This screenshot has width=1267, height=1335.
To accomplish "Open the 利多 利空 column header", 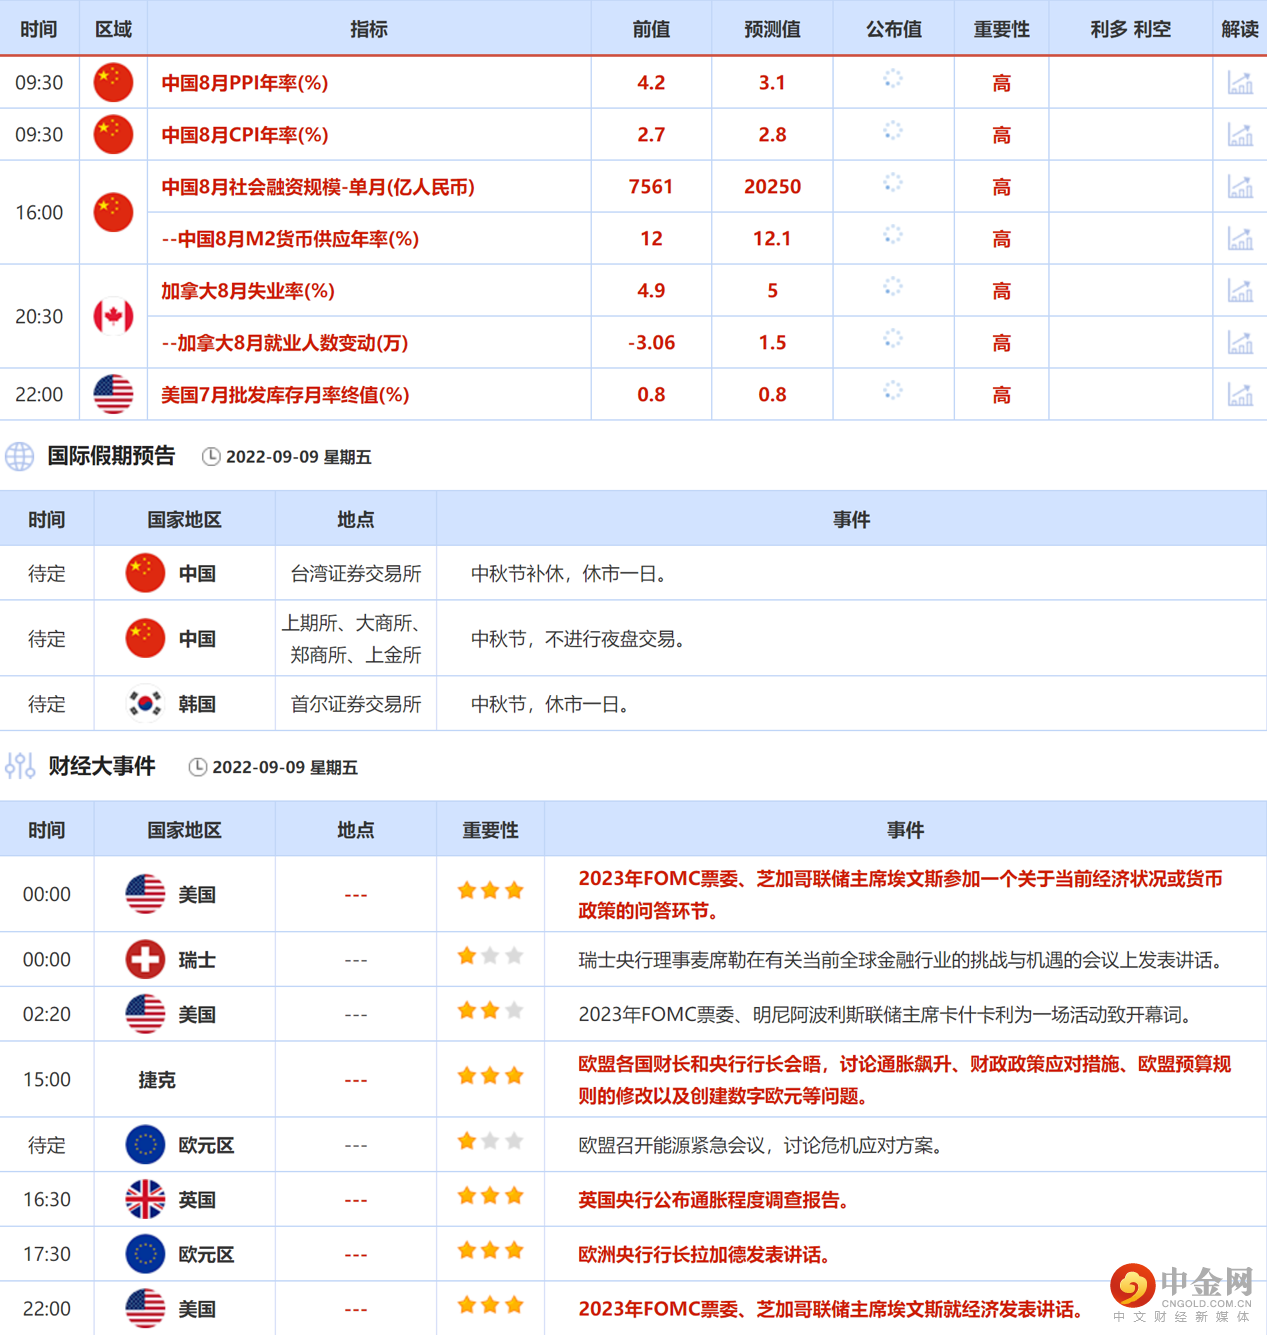I will 1130,29.
